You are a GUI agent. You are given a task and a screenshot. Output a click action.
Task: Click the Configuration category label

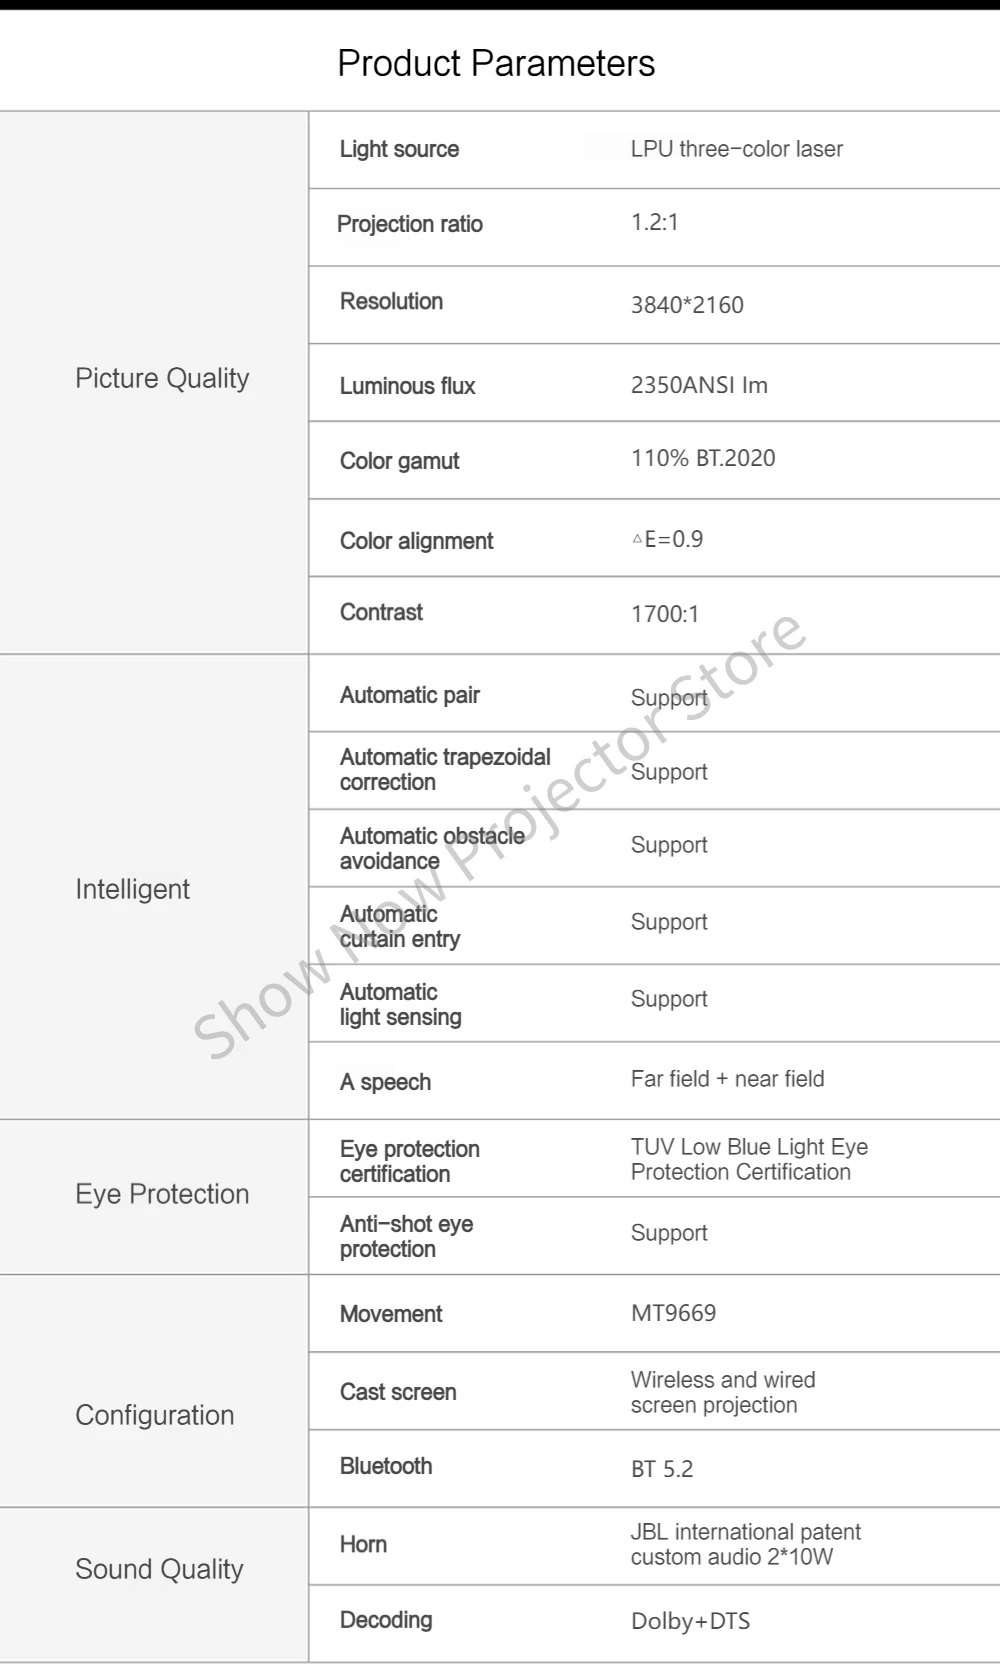pyautogui.click(x=155, y=1415)
